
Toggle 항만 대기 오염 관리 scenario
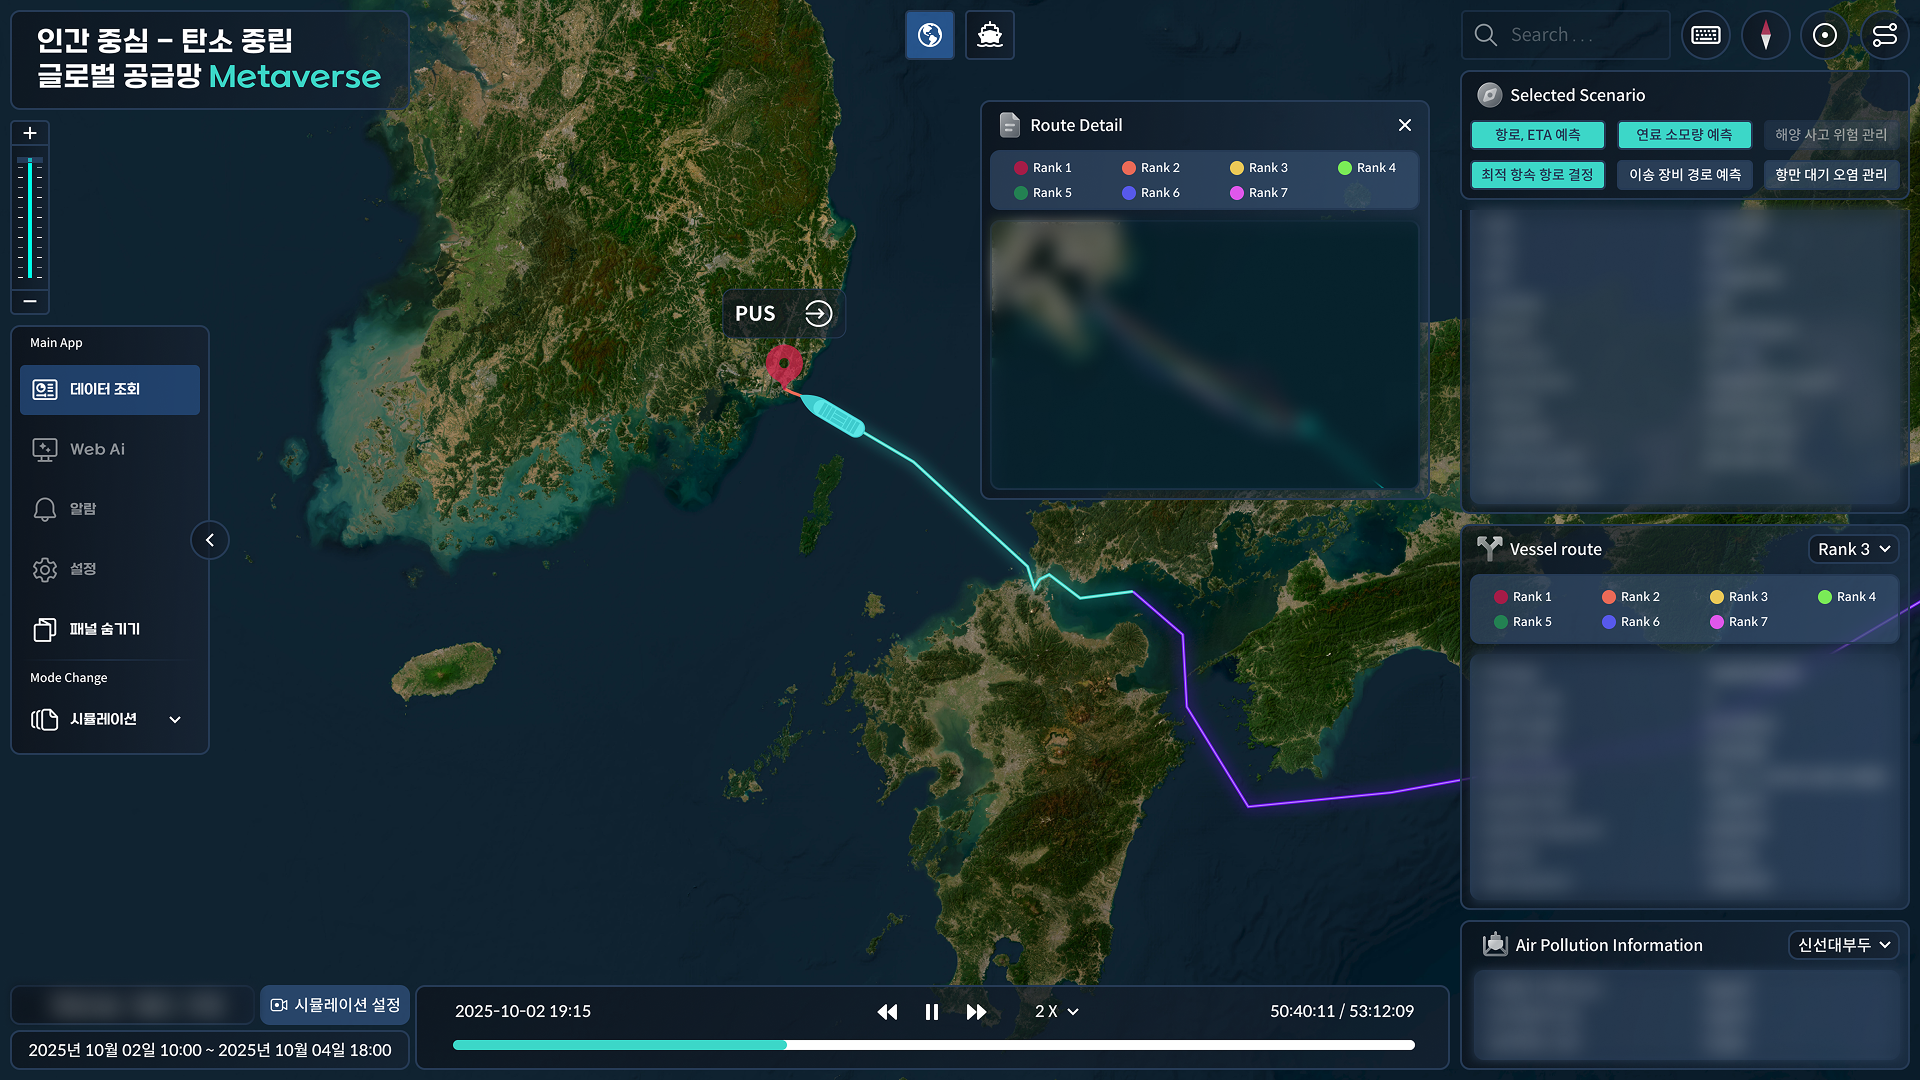coord(1831,175)
